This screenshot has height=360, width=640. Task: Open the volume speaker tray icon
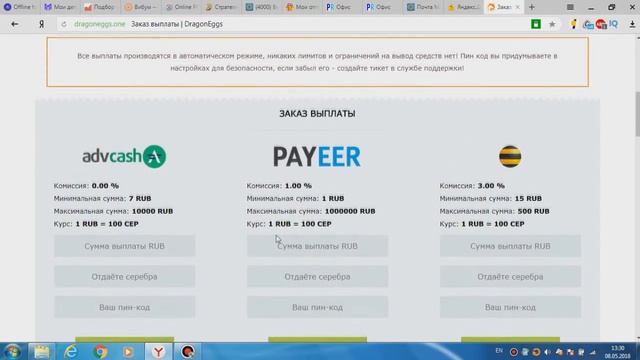click(x=547, y=352)
